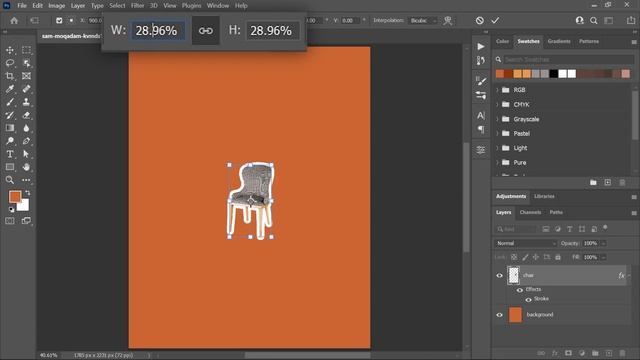The width and height of the screenshot is (640, 360).
Task: Select the Frame tool
Action: point(26,76)
